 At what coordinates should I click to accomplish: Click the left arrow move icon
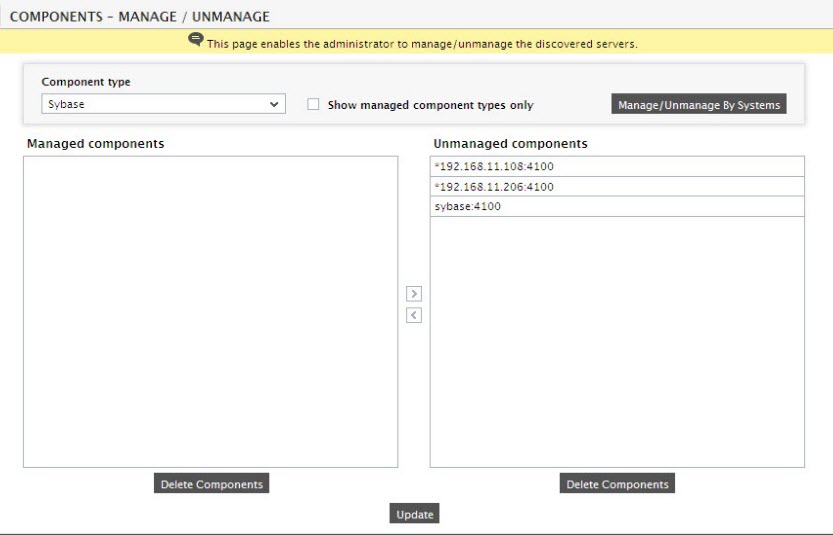(x=414, y=316)
